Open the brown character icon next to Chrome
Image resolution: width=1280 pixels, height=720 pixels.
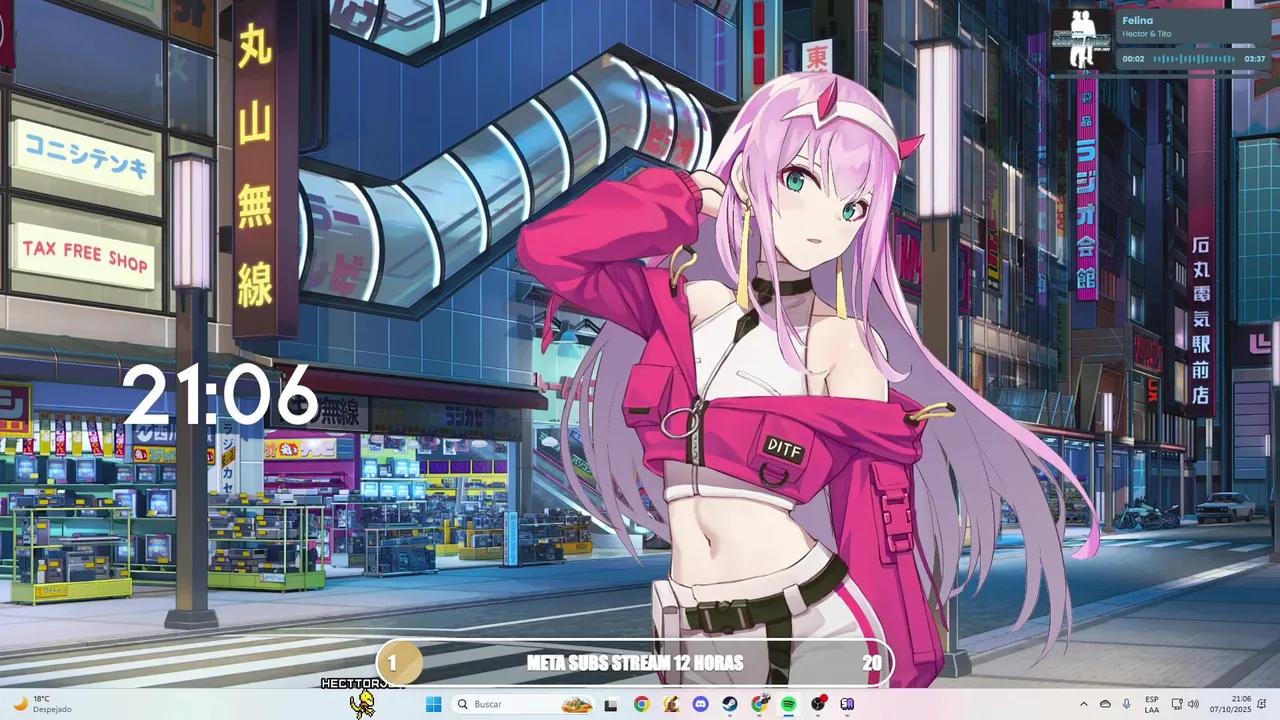click(x=671, y=704)
